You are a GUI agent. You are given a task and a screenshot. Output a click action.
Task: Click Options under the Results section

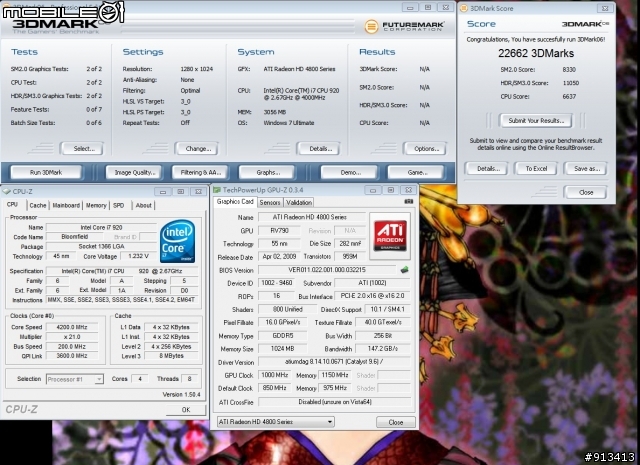pyautogui.click(x=425, y=149)
